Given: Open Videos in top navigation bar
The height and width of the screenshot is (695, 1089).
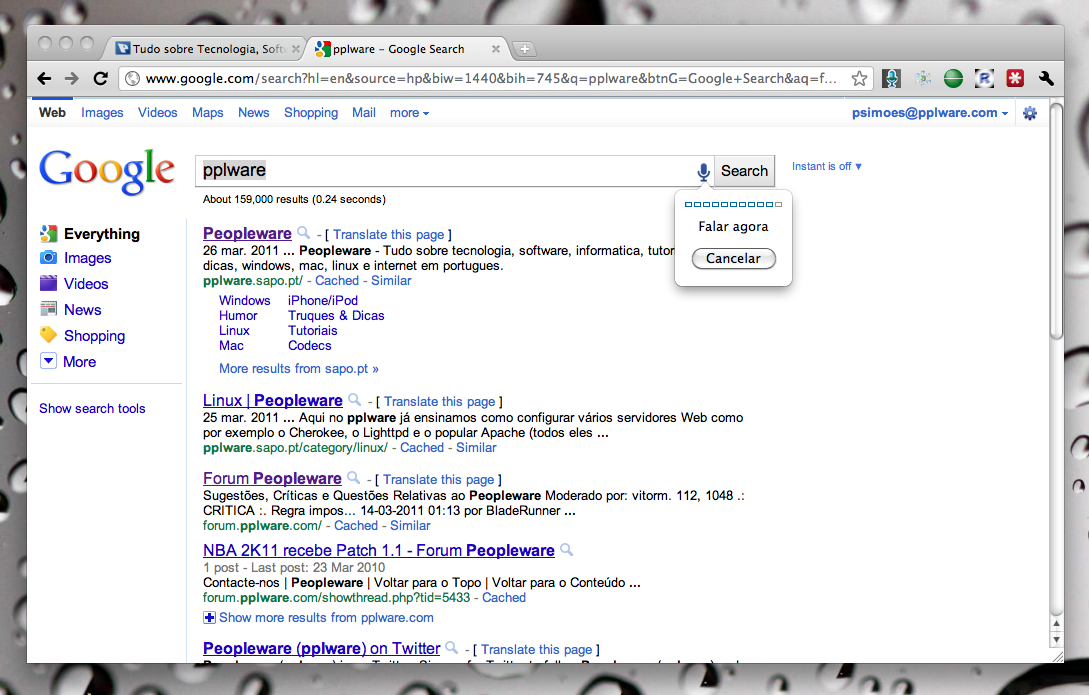Looking at the screenshot, I should pyautogui.click(x=158, y=112).
